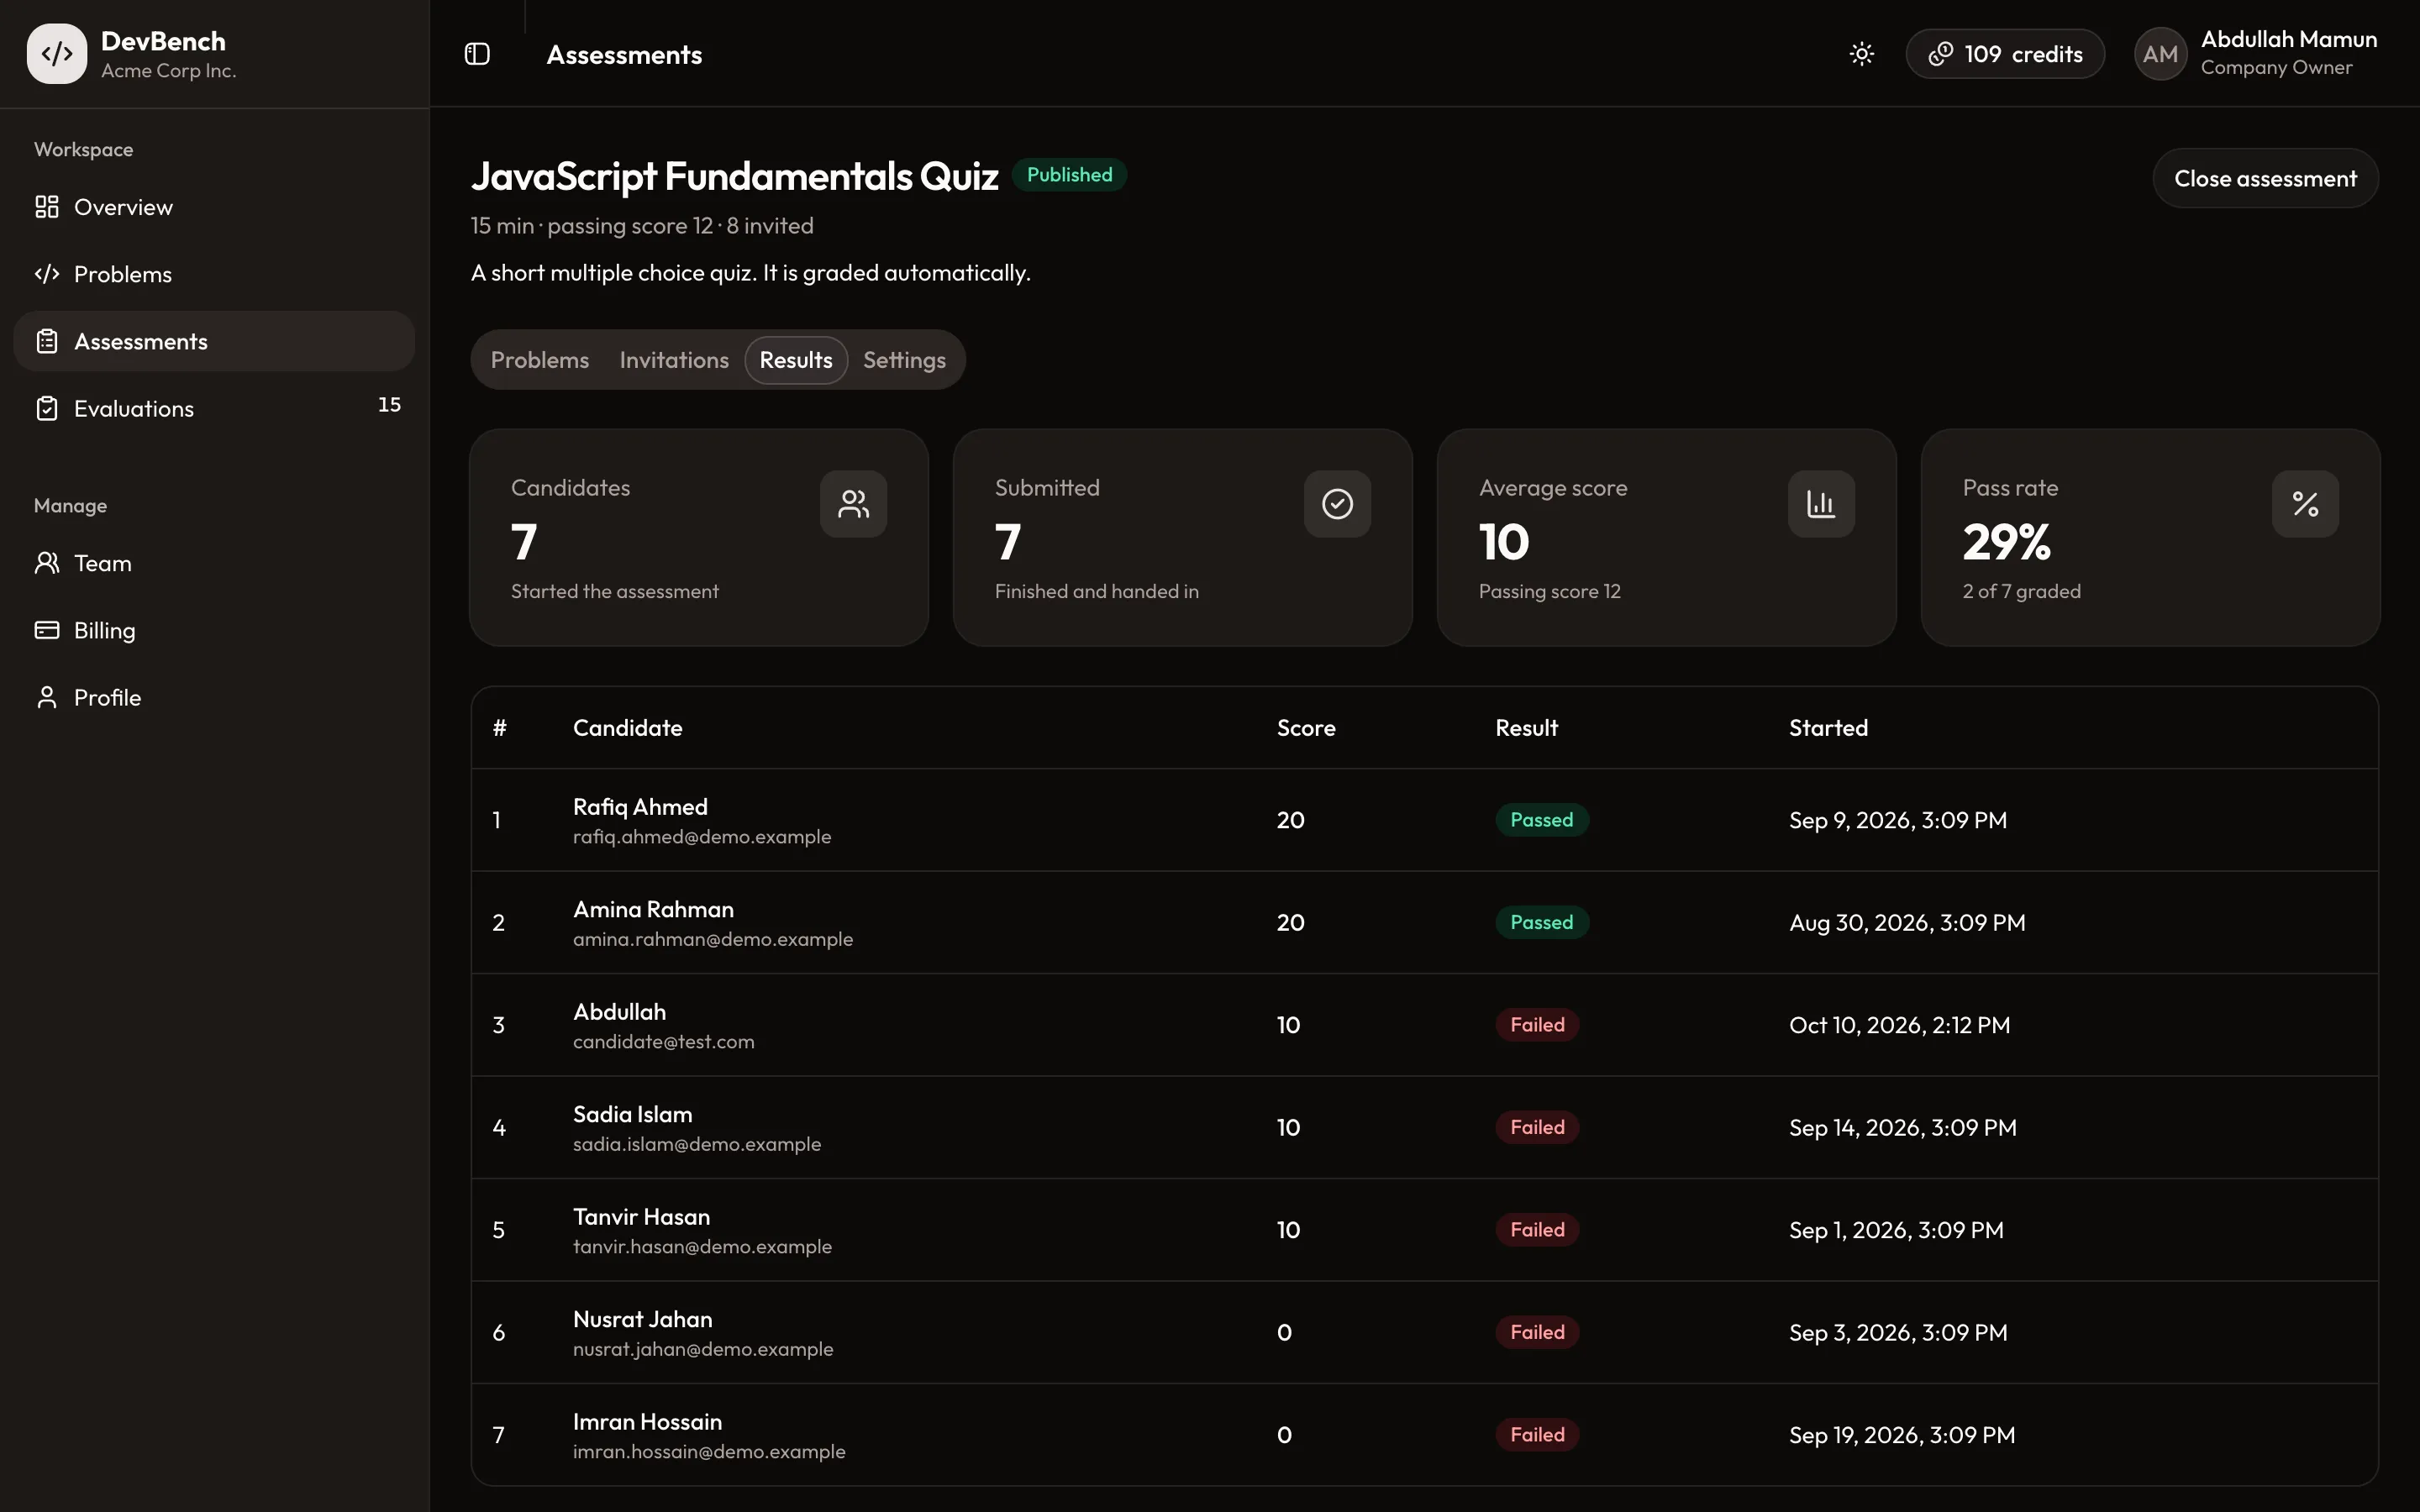Click Aug 30, 2026, 3:09 PM date

pyautogui.click(x=1907, y=922)
